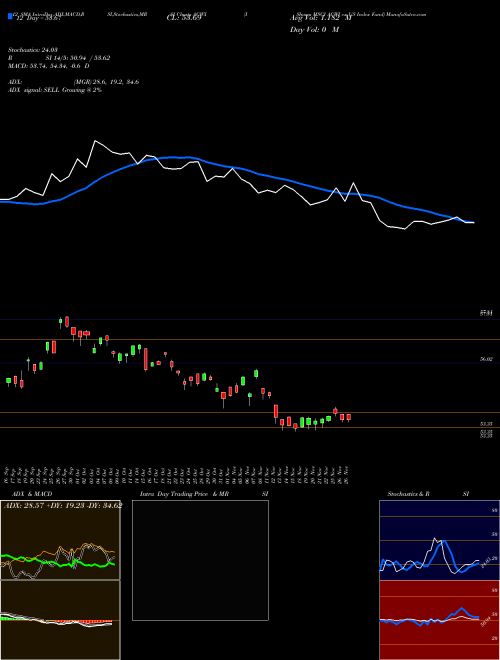Click the 'CL: 53.69' closing price label
This screenshot has width=500, height=660.
(x=182, y=19)
